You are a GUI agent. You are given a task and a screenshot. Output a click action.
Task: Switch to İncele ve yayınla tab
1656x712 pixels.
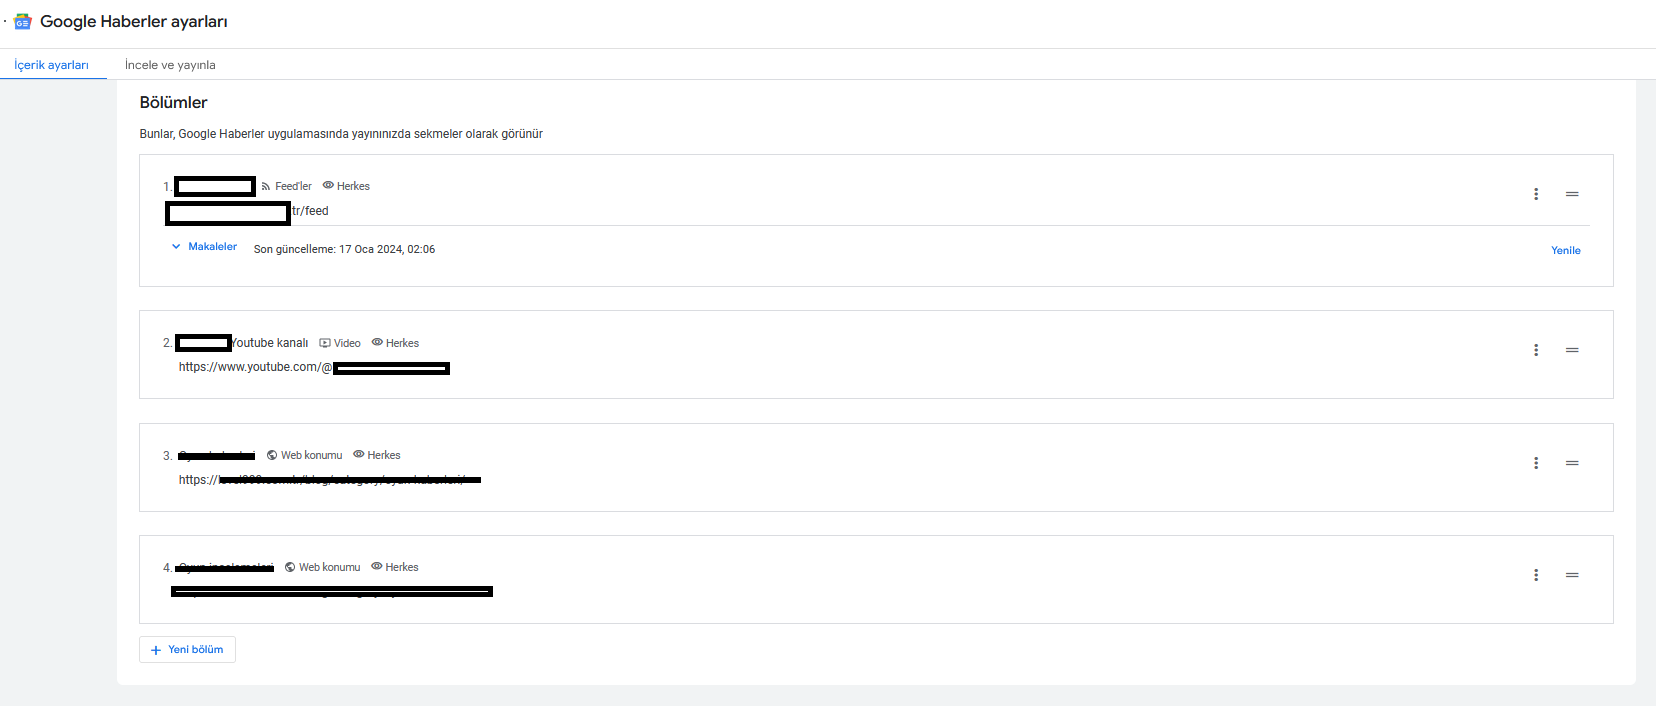coord(170,65)
